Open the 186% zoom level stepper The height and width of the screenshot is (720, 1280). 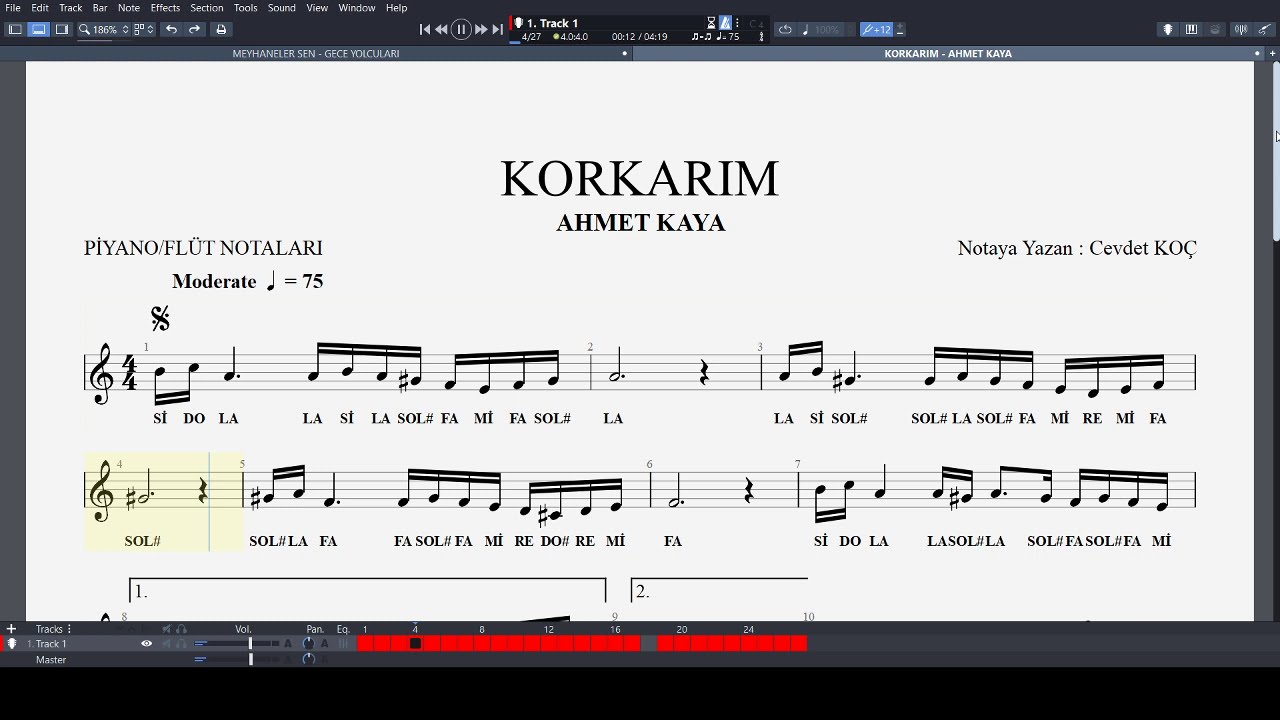[125, 29]
